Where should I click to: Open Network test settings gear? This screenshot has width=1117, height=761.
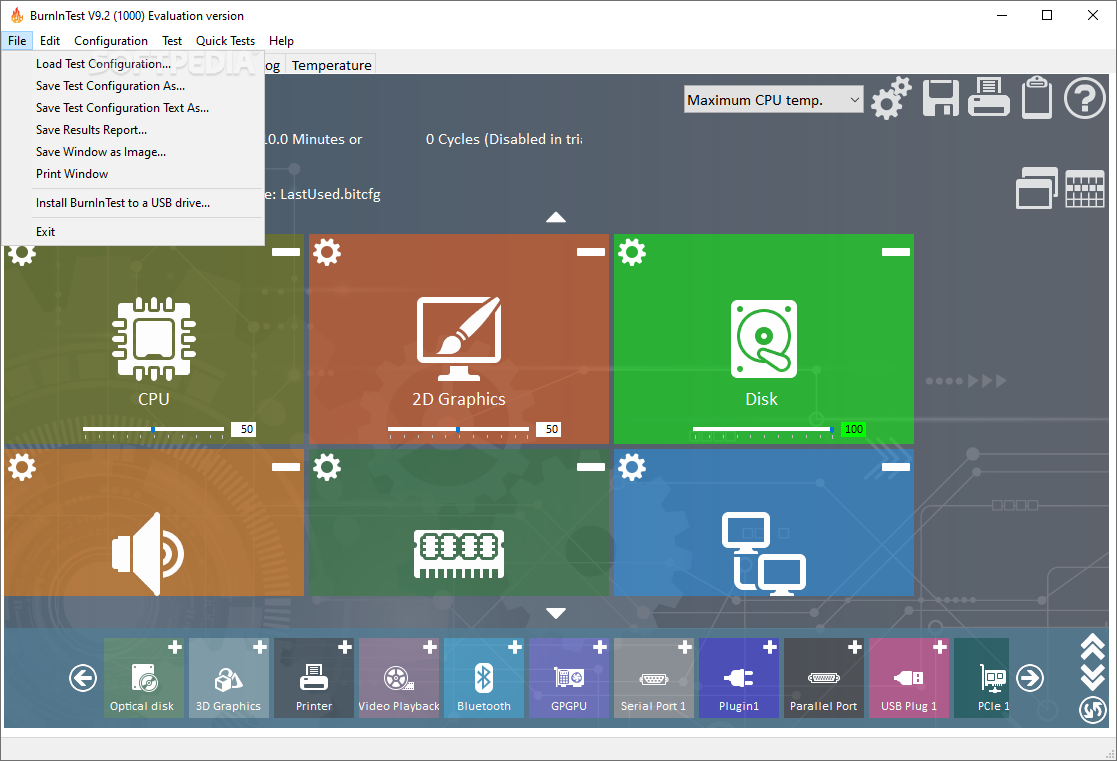[x=632, y=467]
